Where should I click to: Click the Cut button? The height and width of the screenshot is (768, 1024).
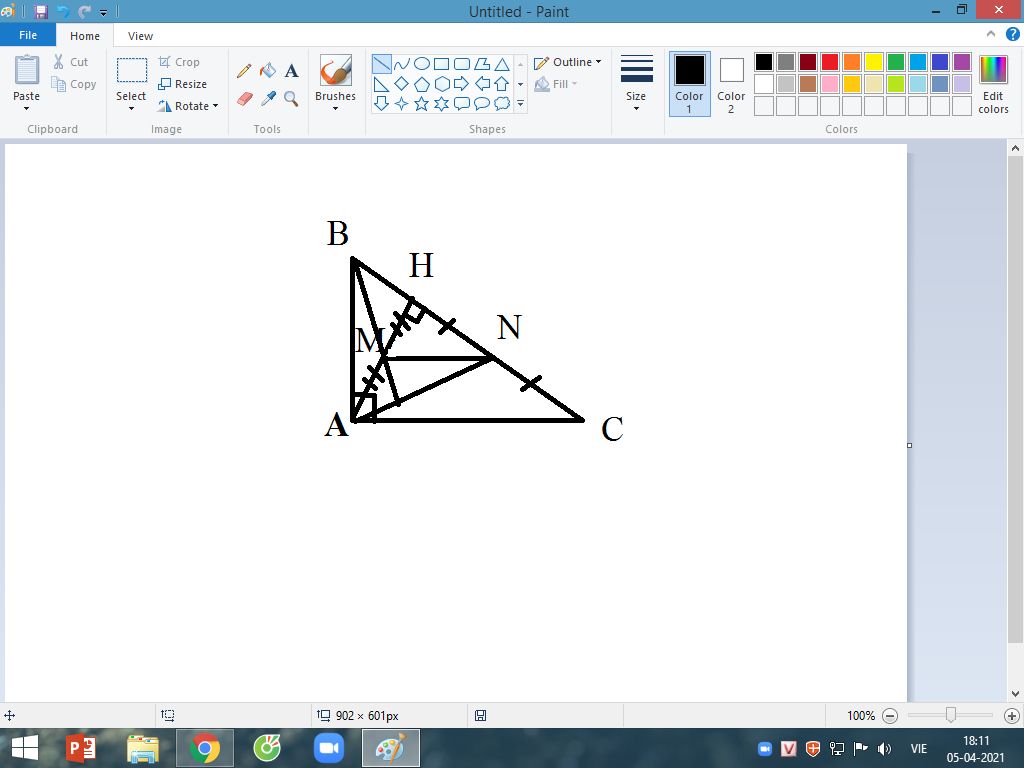[71, 62]
